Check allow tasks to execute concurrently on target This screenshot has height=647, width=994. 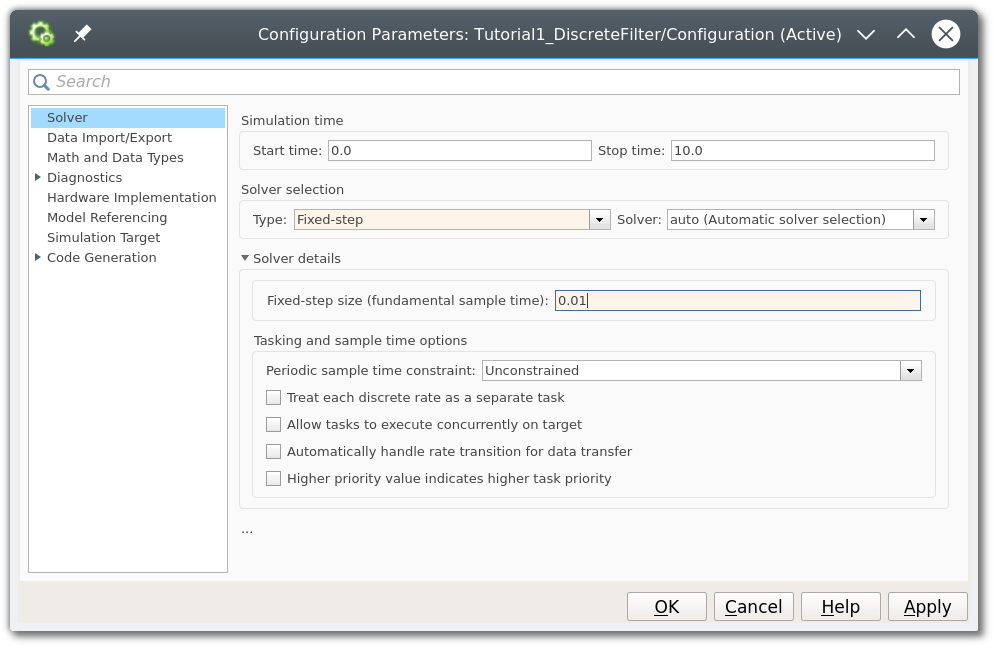point(273,424)
